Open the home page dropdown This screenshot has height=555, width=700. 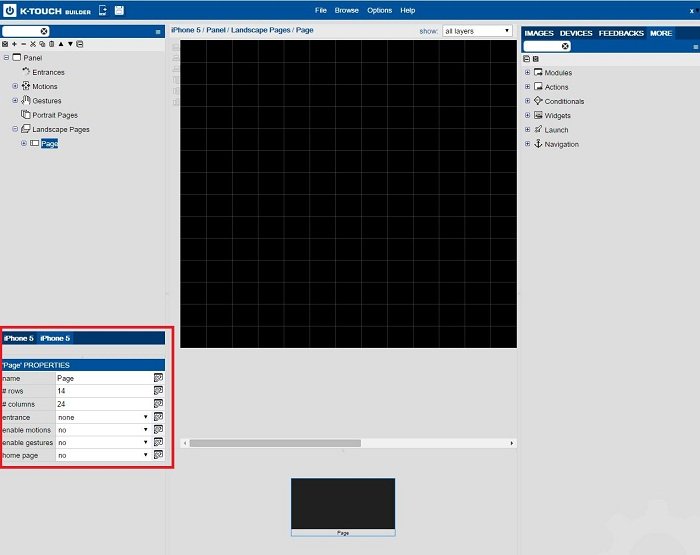[102, 455]
